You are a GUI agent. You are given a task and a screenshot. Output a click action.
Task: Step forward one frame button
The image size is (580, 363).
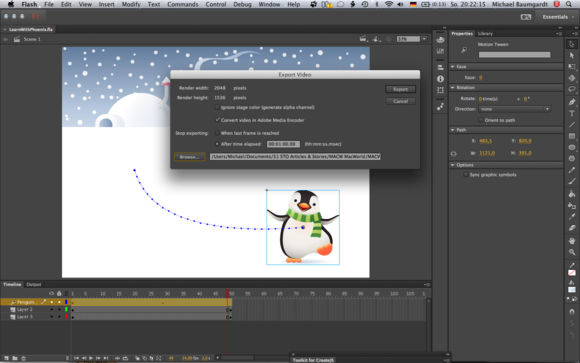pos(98,358)
